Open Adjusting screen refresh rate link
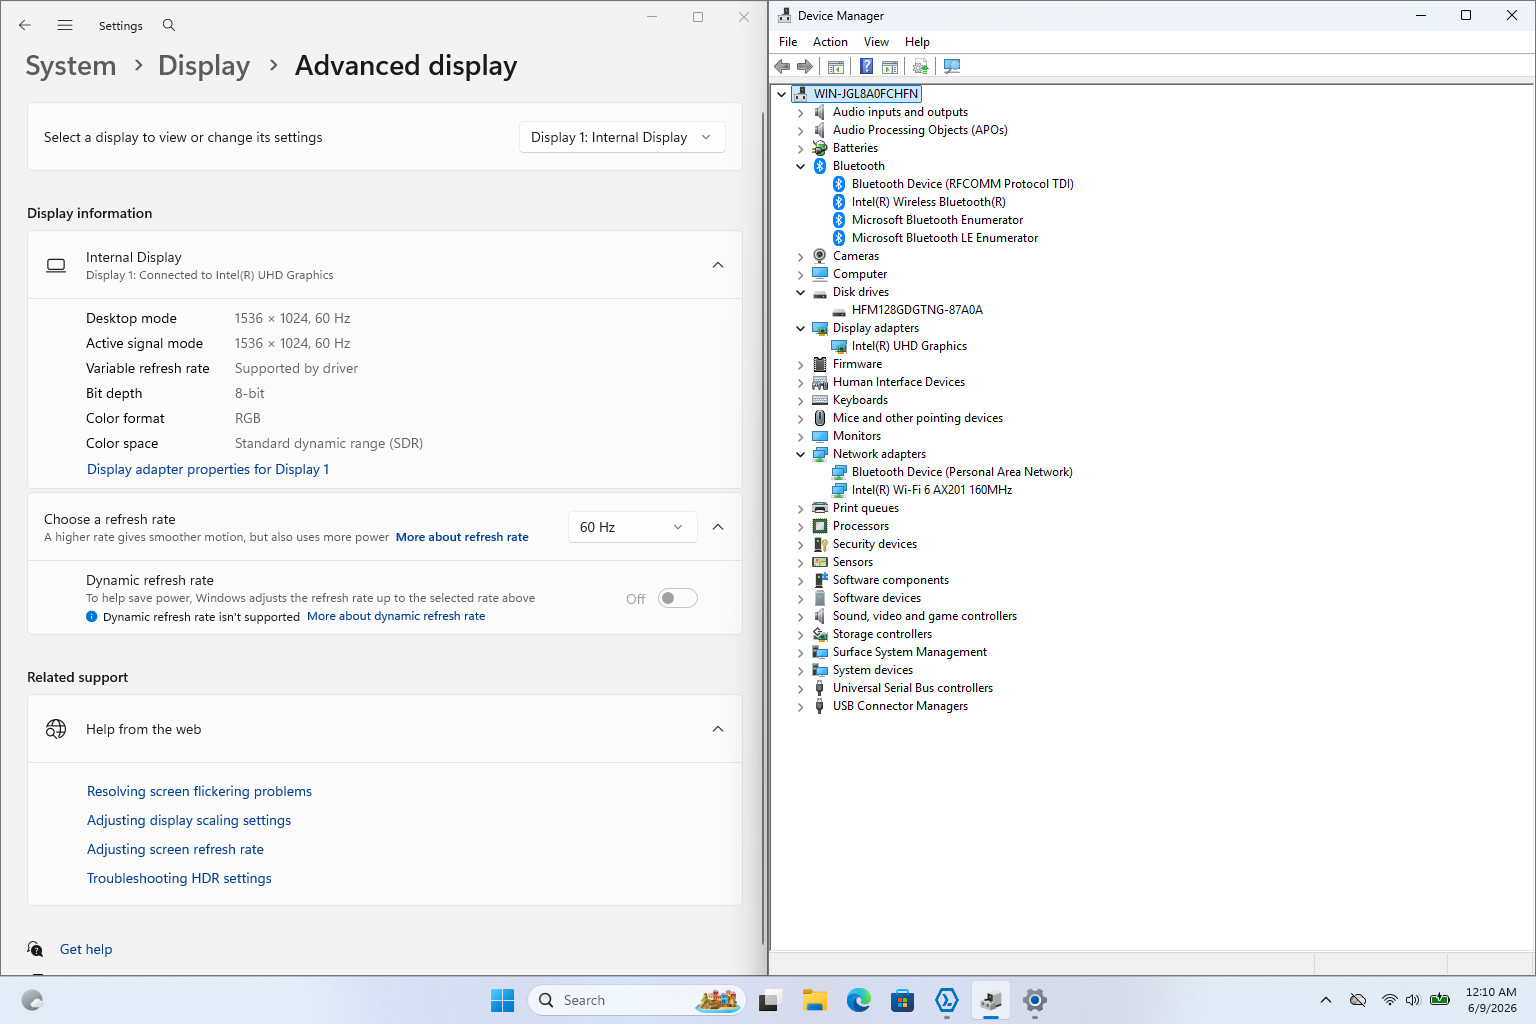Viewport: 1536px width, 1024px height. (x=175, y=849)
